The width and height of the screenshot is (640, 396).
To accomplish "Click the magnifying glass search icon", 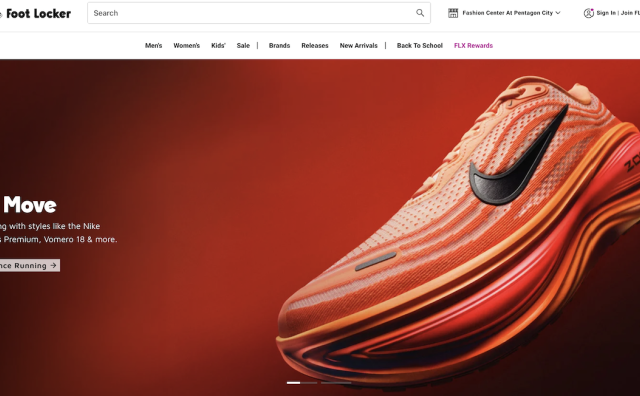I will [420, 13].
